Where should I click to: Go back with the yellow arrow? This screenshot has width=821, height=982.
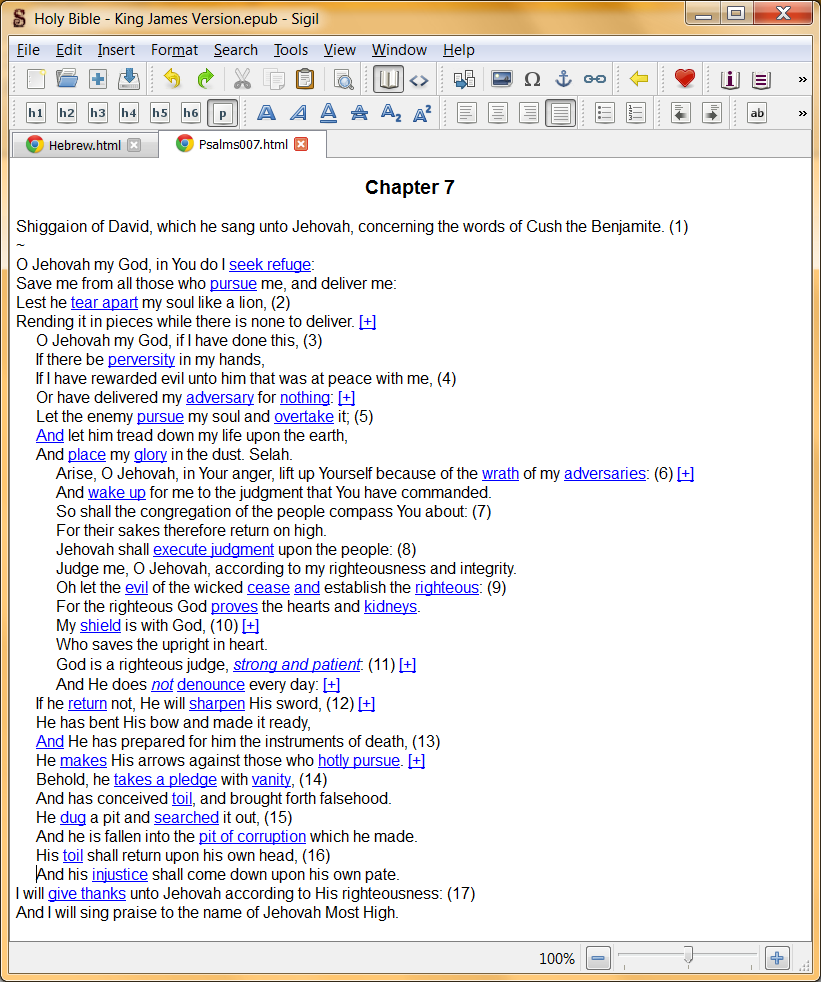tap(639, 79)
